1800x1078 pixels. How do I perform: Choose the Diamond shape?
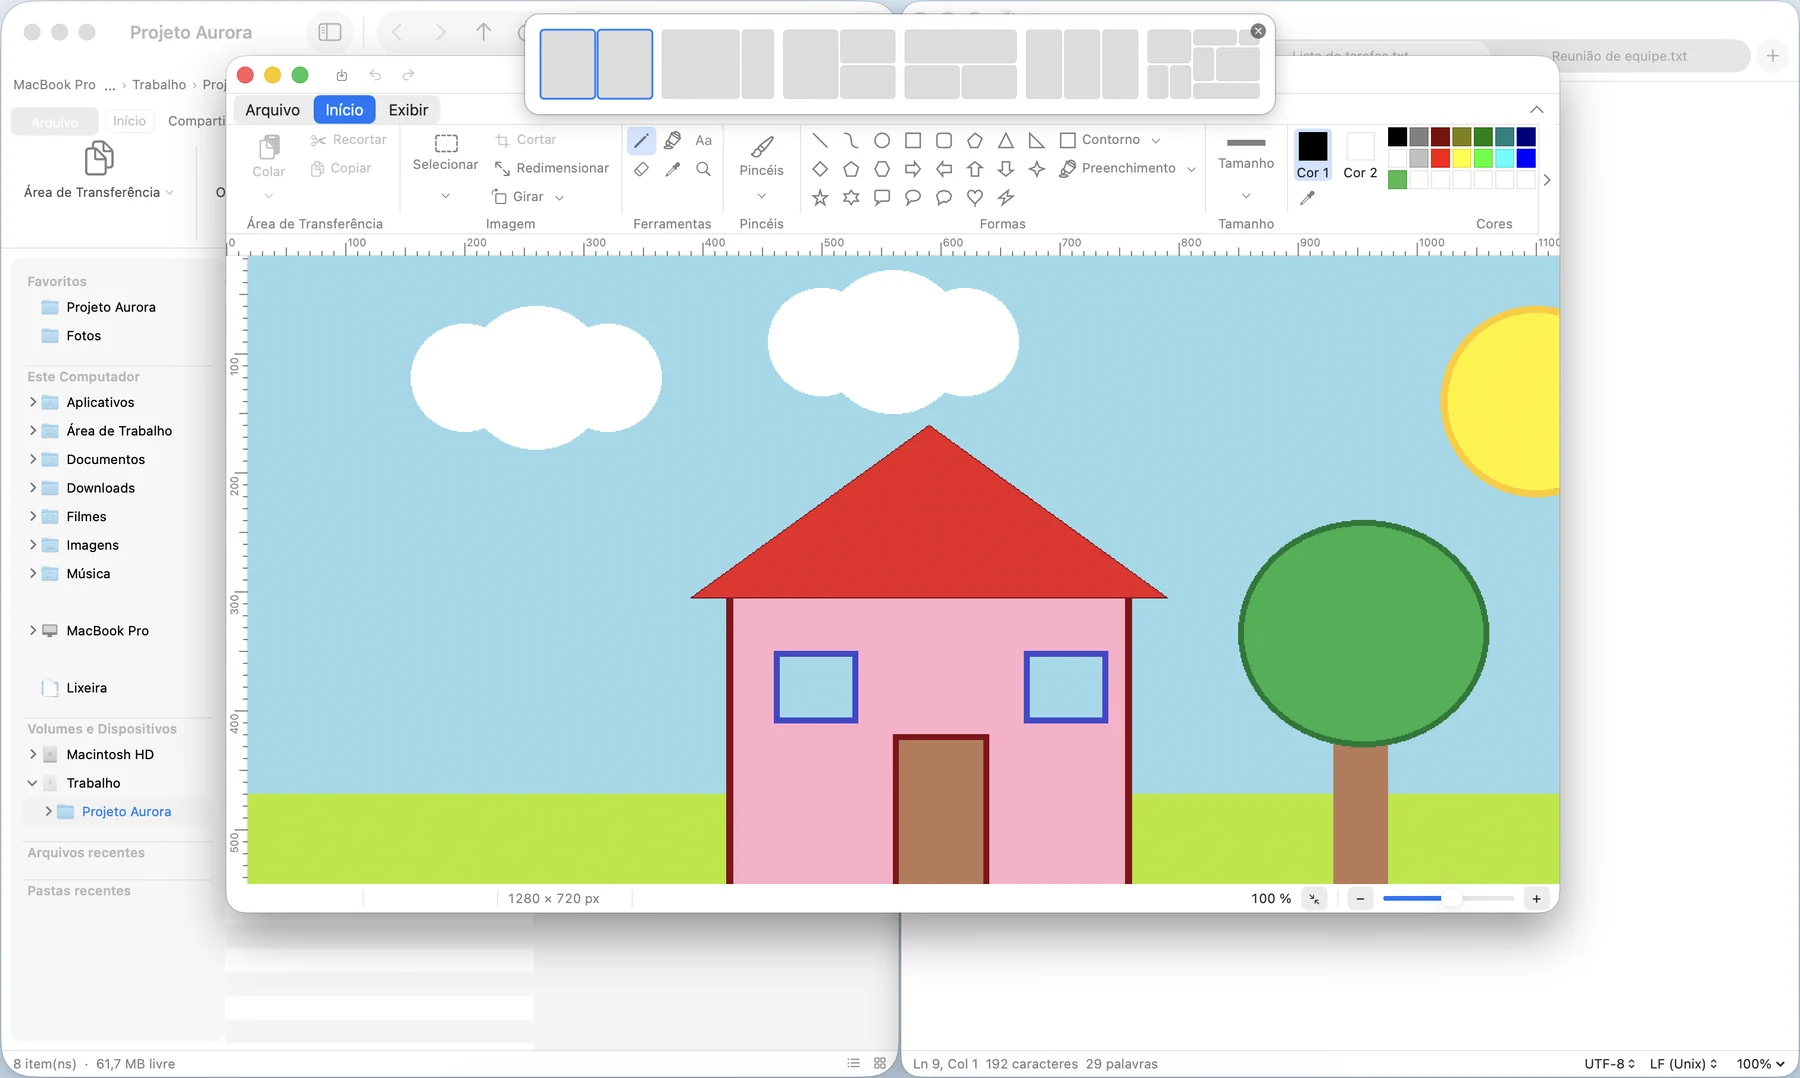pyautogui.click(x=820, y=169)
